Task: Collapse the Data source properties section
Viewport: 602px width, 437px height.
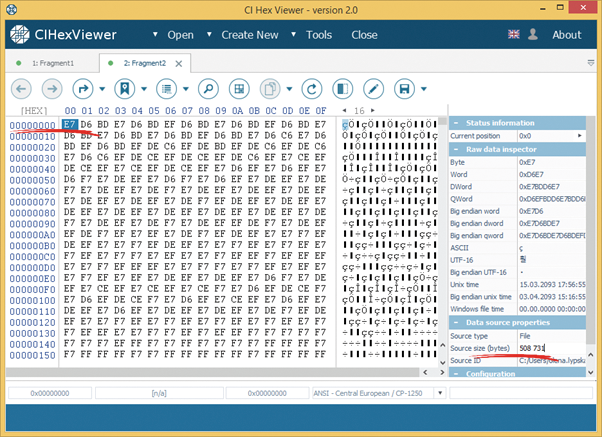Action: (x=456, y=323)
